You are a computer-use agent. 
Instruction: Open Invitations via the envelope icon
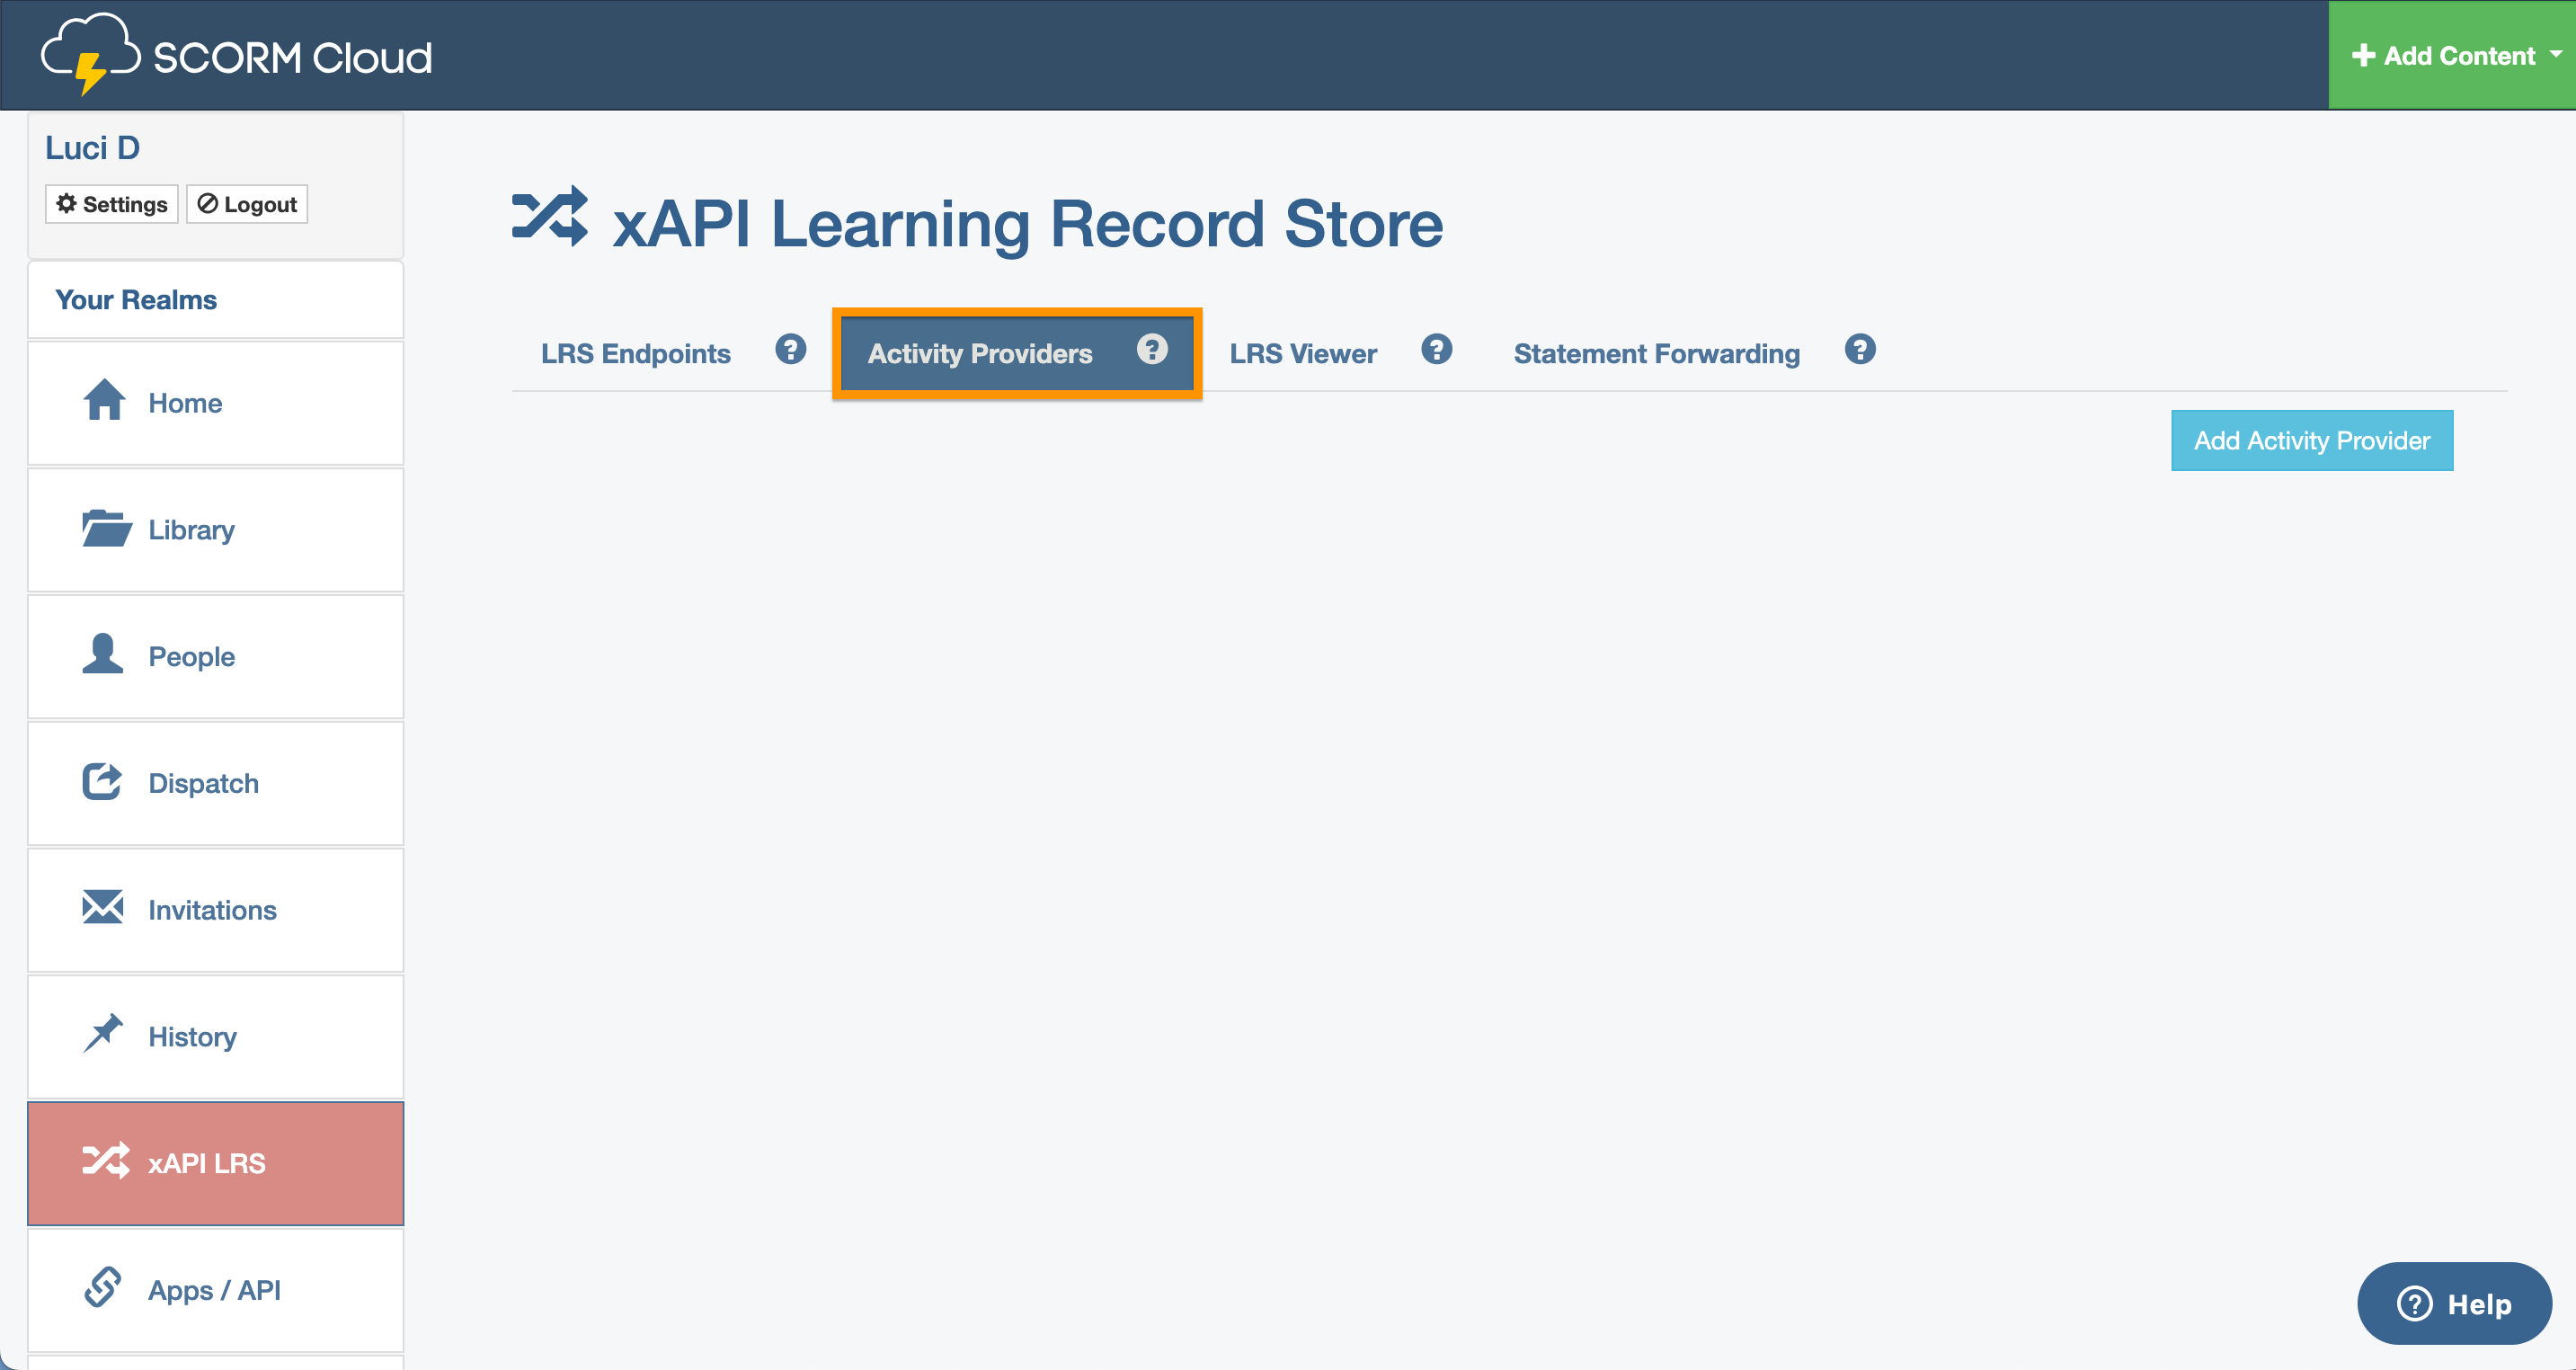103,909
